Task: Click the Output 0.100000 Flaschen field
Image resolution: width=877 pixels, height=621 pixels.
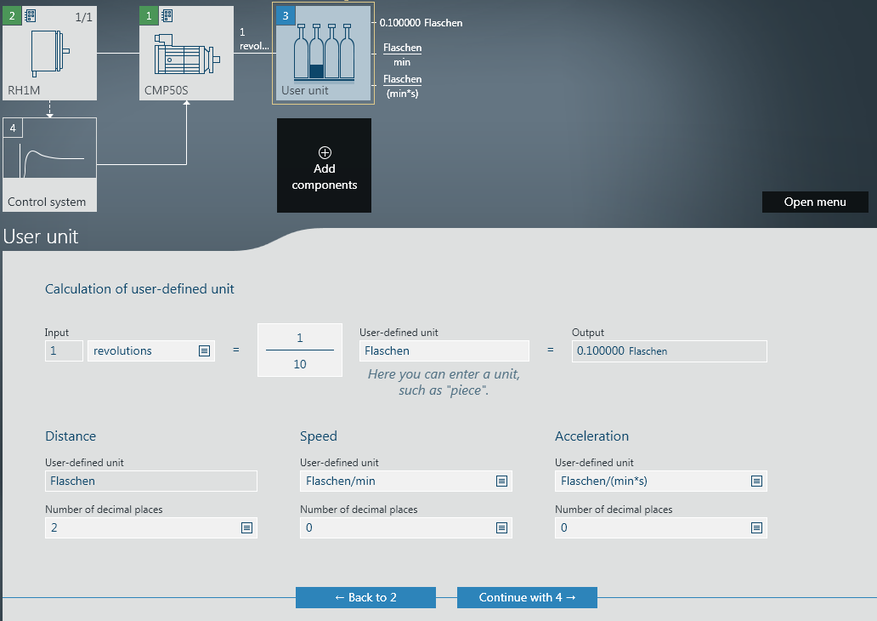Action: tap(669, 351)
